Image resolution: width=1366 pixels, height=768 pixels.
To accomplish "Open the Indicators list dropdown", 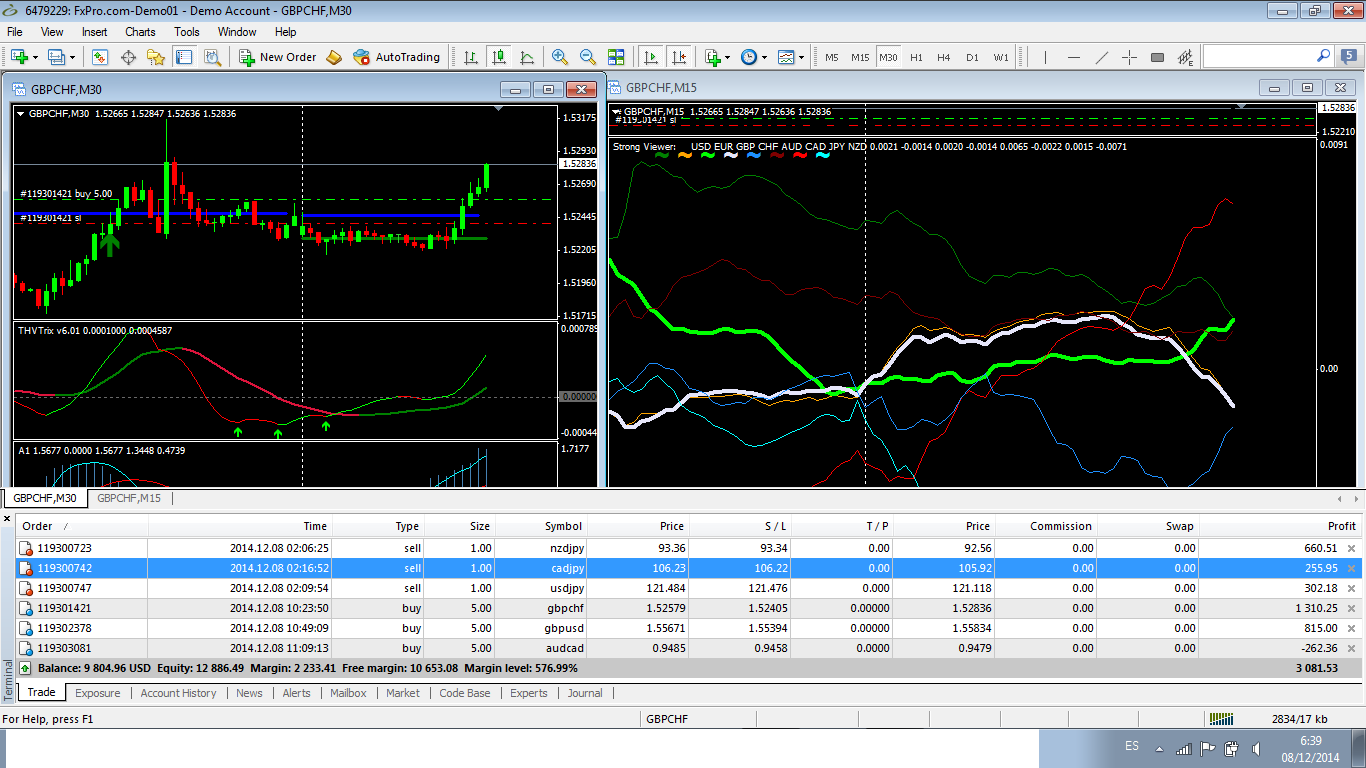I will click(731, 57).
